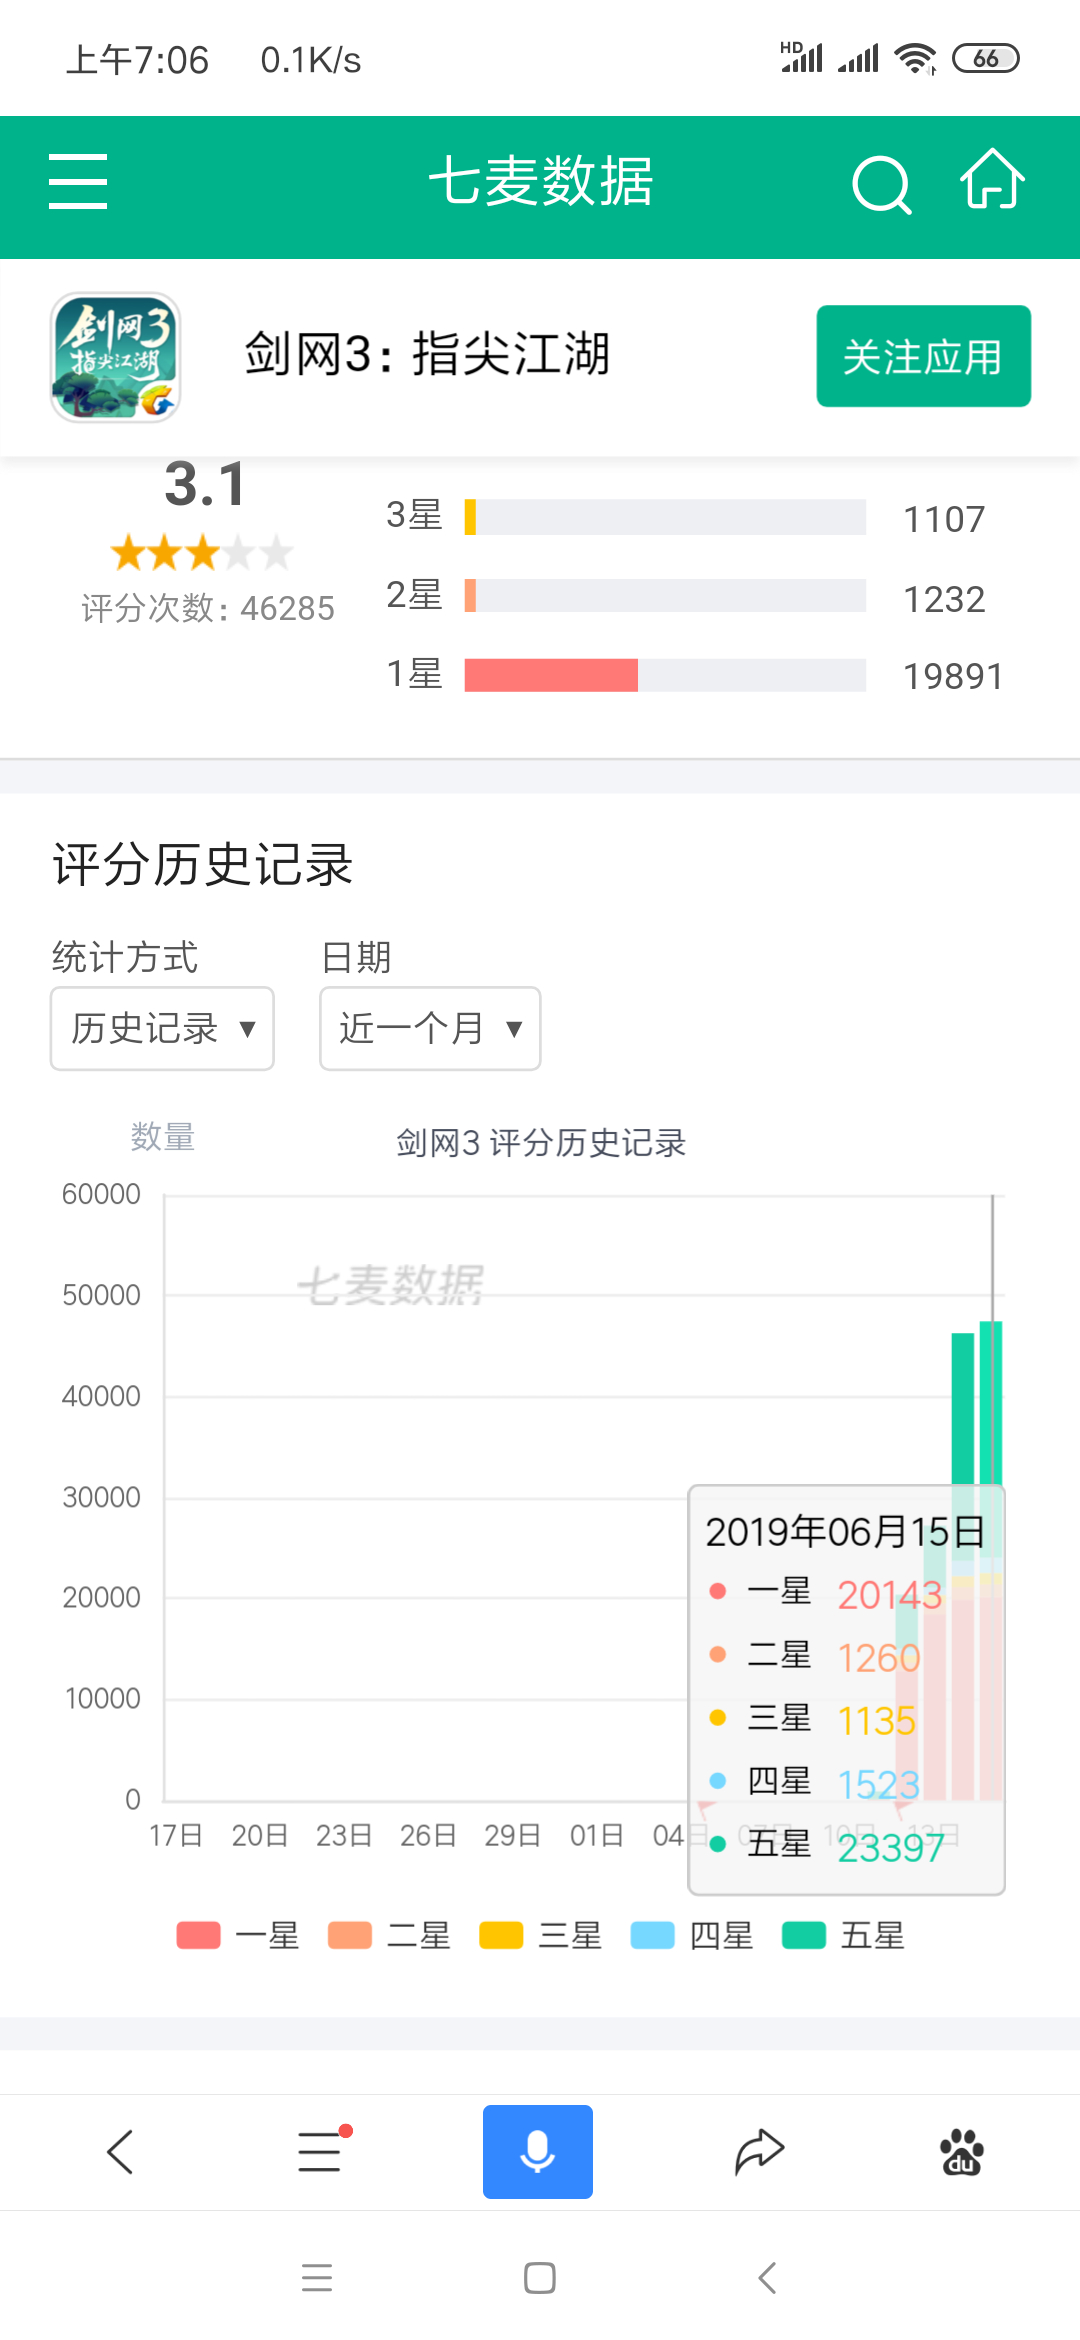This screenshot has height=2340, width=1080.
Task: Tap tooltip date 2019年06月15日
Action: pos(845,1532)
